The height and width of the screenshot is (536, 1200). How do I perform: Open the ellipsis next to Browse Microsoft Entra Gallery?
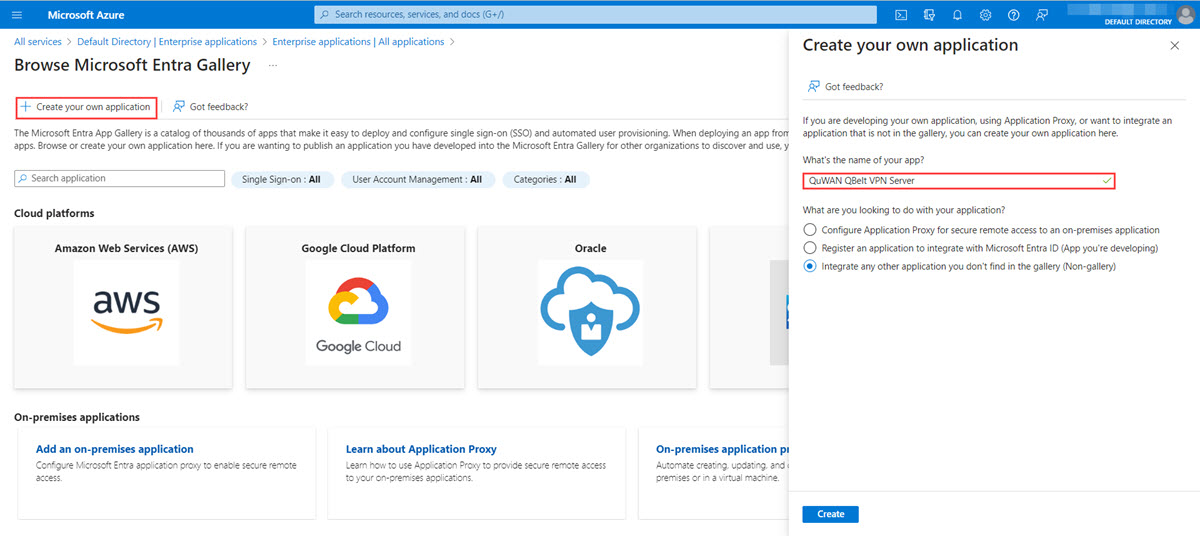273,65
